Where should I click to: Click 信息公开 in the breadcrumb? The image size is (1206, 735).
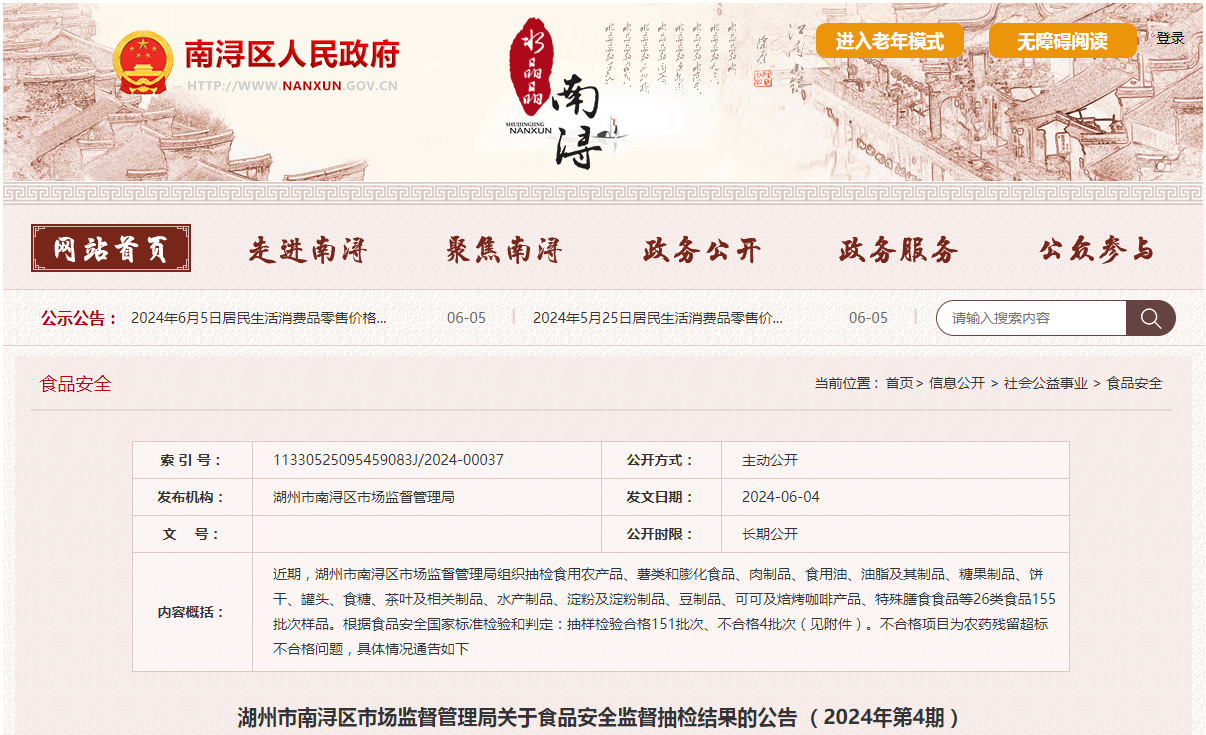(x=957, y=383)
